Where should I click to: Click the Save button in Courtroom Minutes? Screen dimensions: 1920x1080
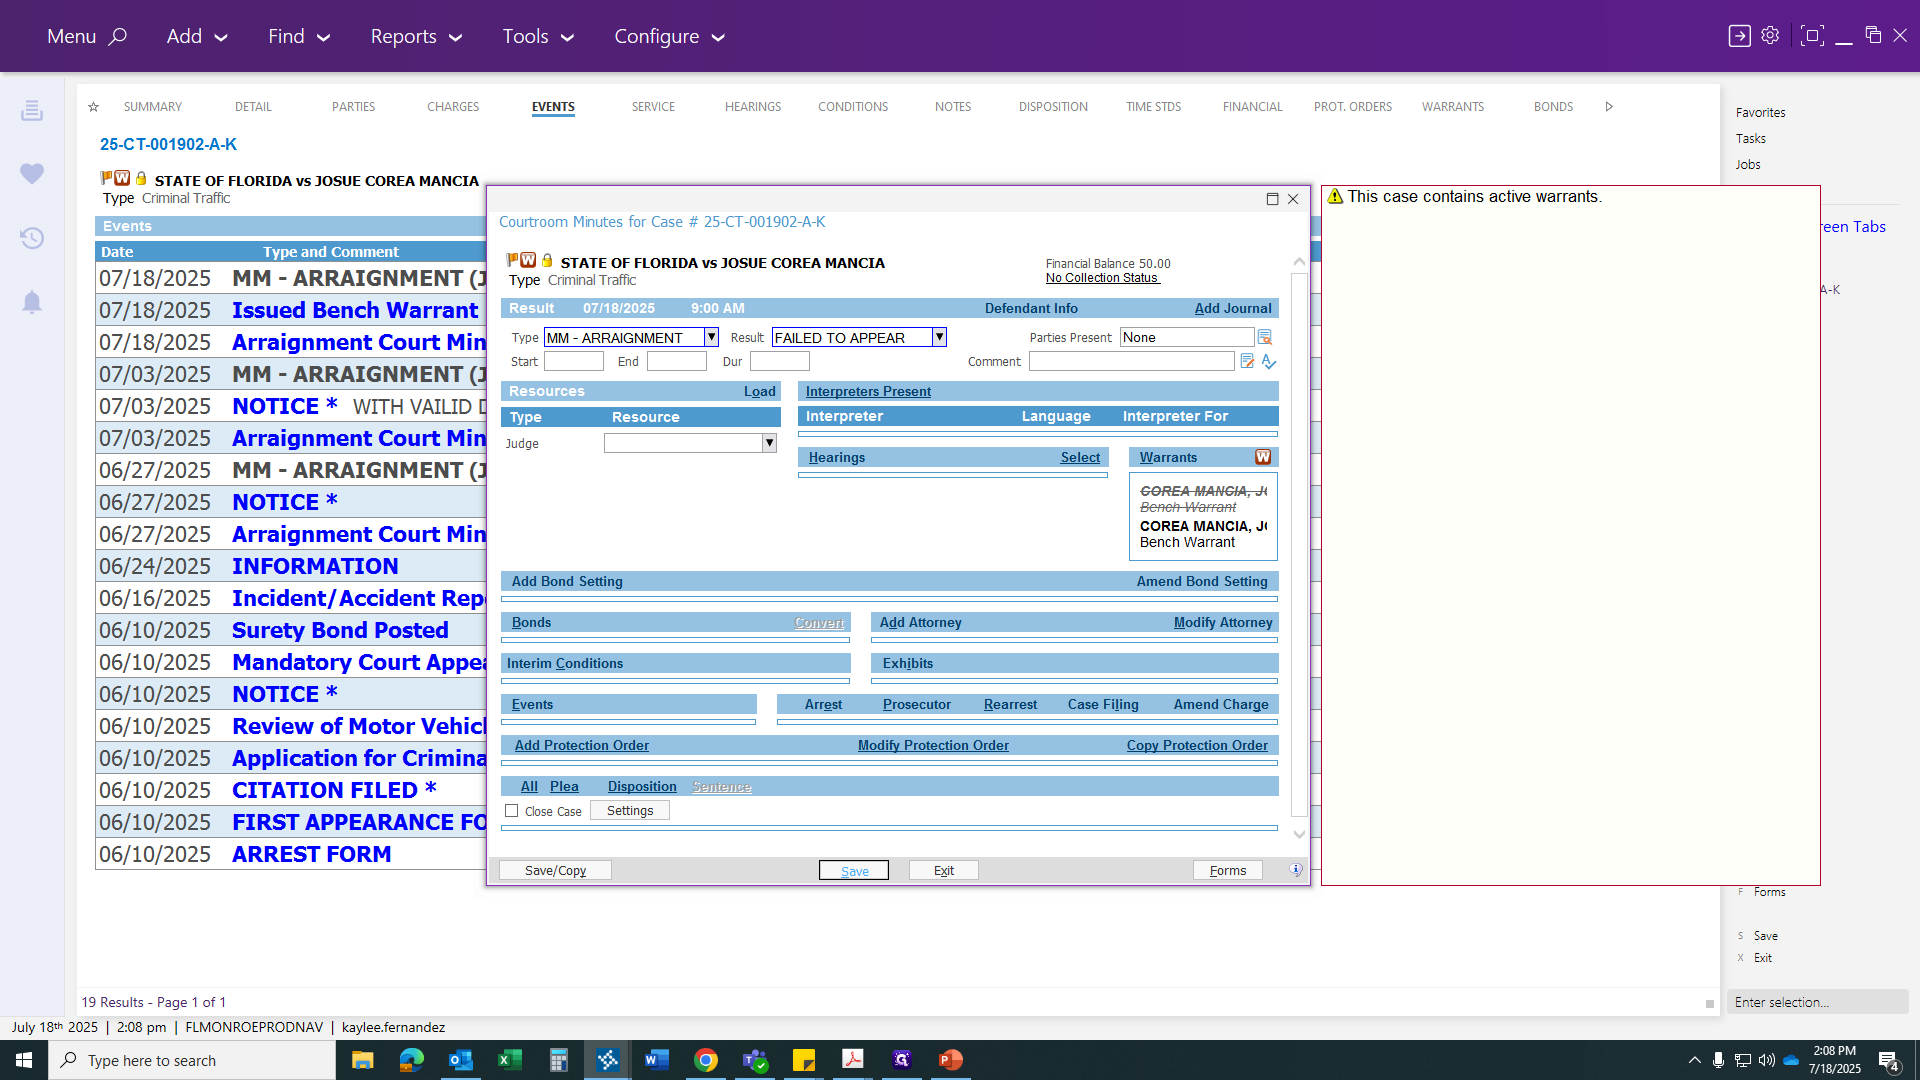(854, 870)
